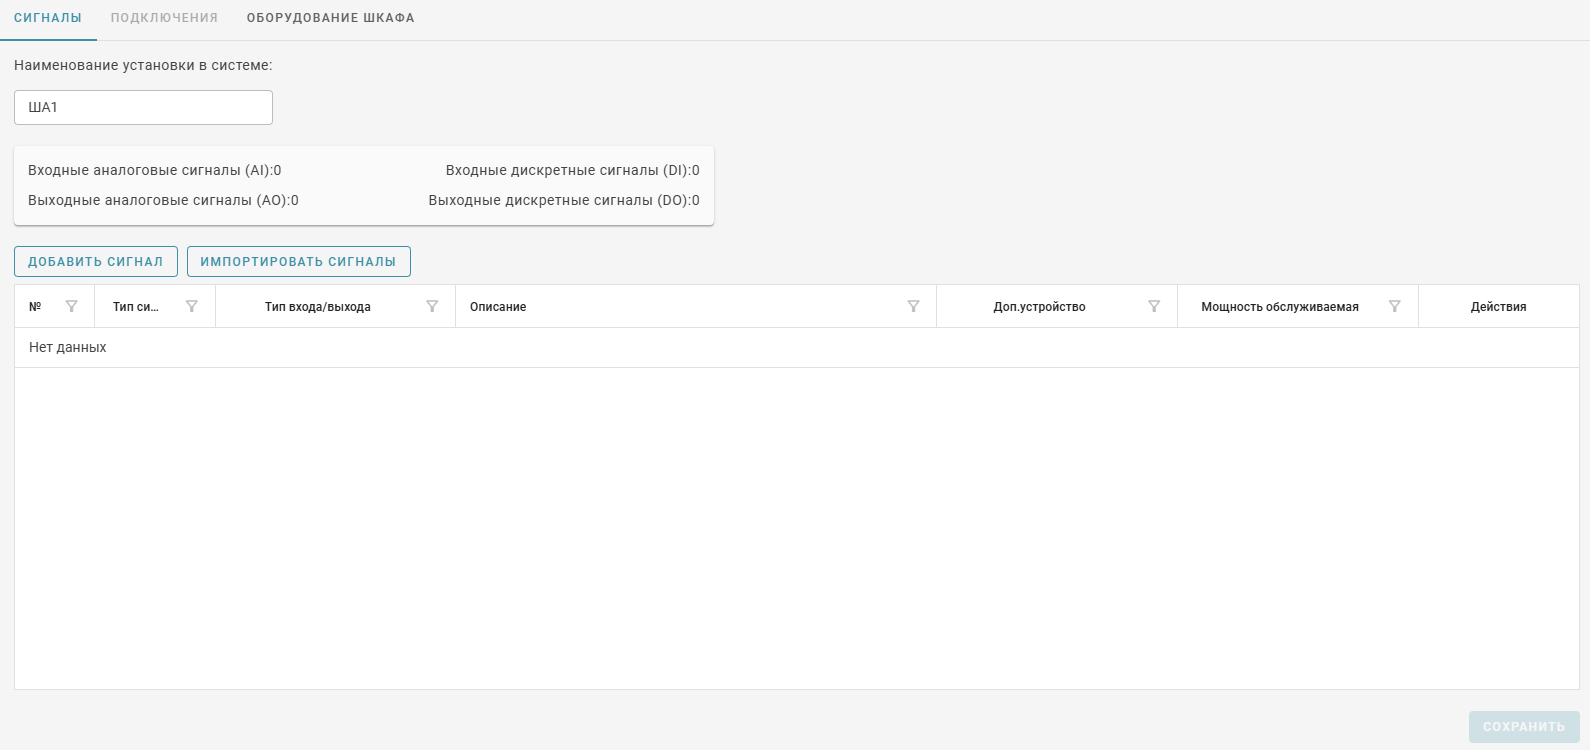
Task: Open the filter for the № column
Action: [x=71, y=307]
